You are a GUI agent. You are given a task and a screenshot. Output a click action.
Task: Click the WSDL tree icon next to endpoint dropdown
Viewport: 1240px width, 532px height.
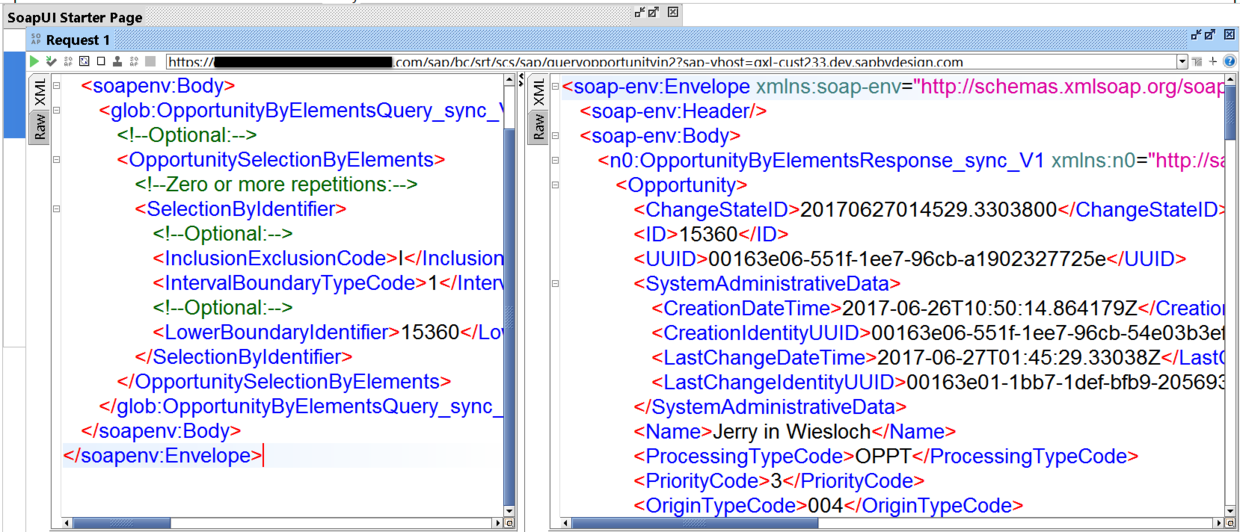point(1198,62)
